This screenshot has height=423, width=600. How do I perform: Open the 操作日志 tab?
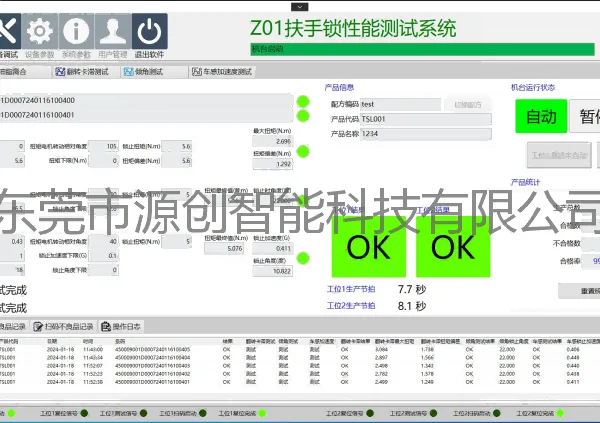[121, 327]
